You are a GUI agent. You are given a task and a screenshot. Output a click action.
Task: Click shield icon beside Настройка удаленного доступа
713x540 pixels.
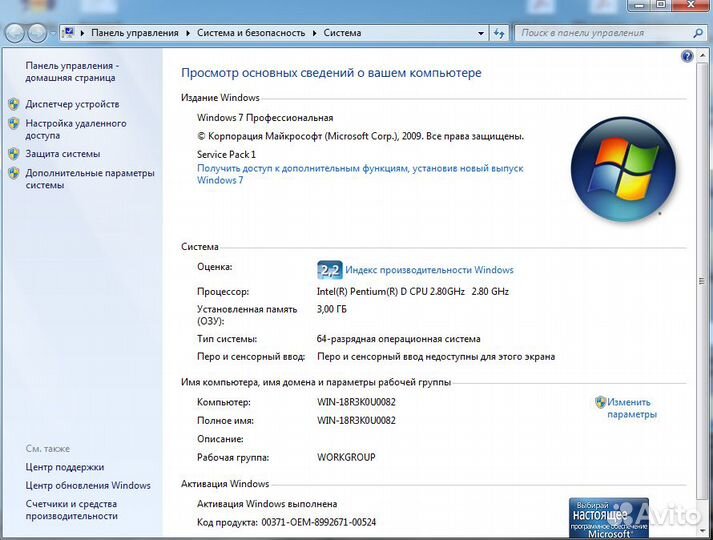point(14,124)
